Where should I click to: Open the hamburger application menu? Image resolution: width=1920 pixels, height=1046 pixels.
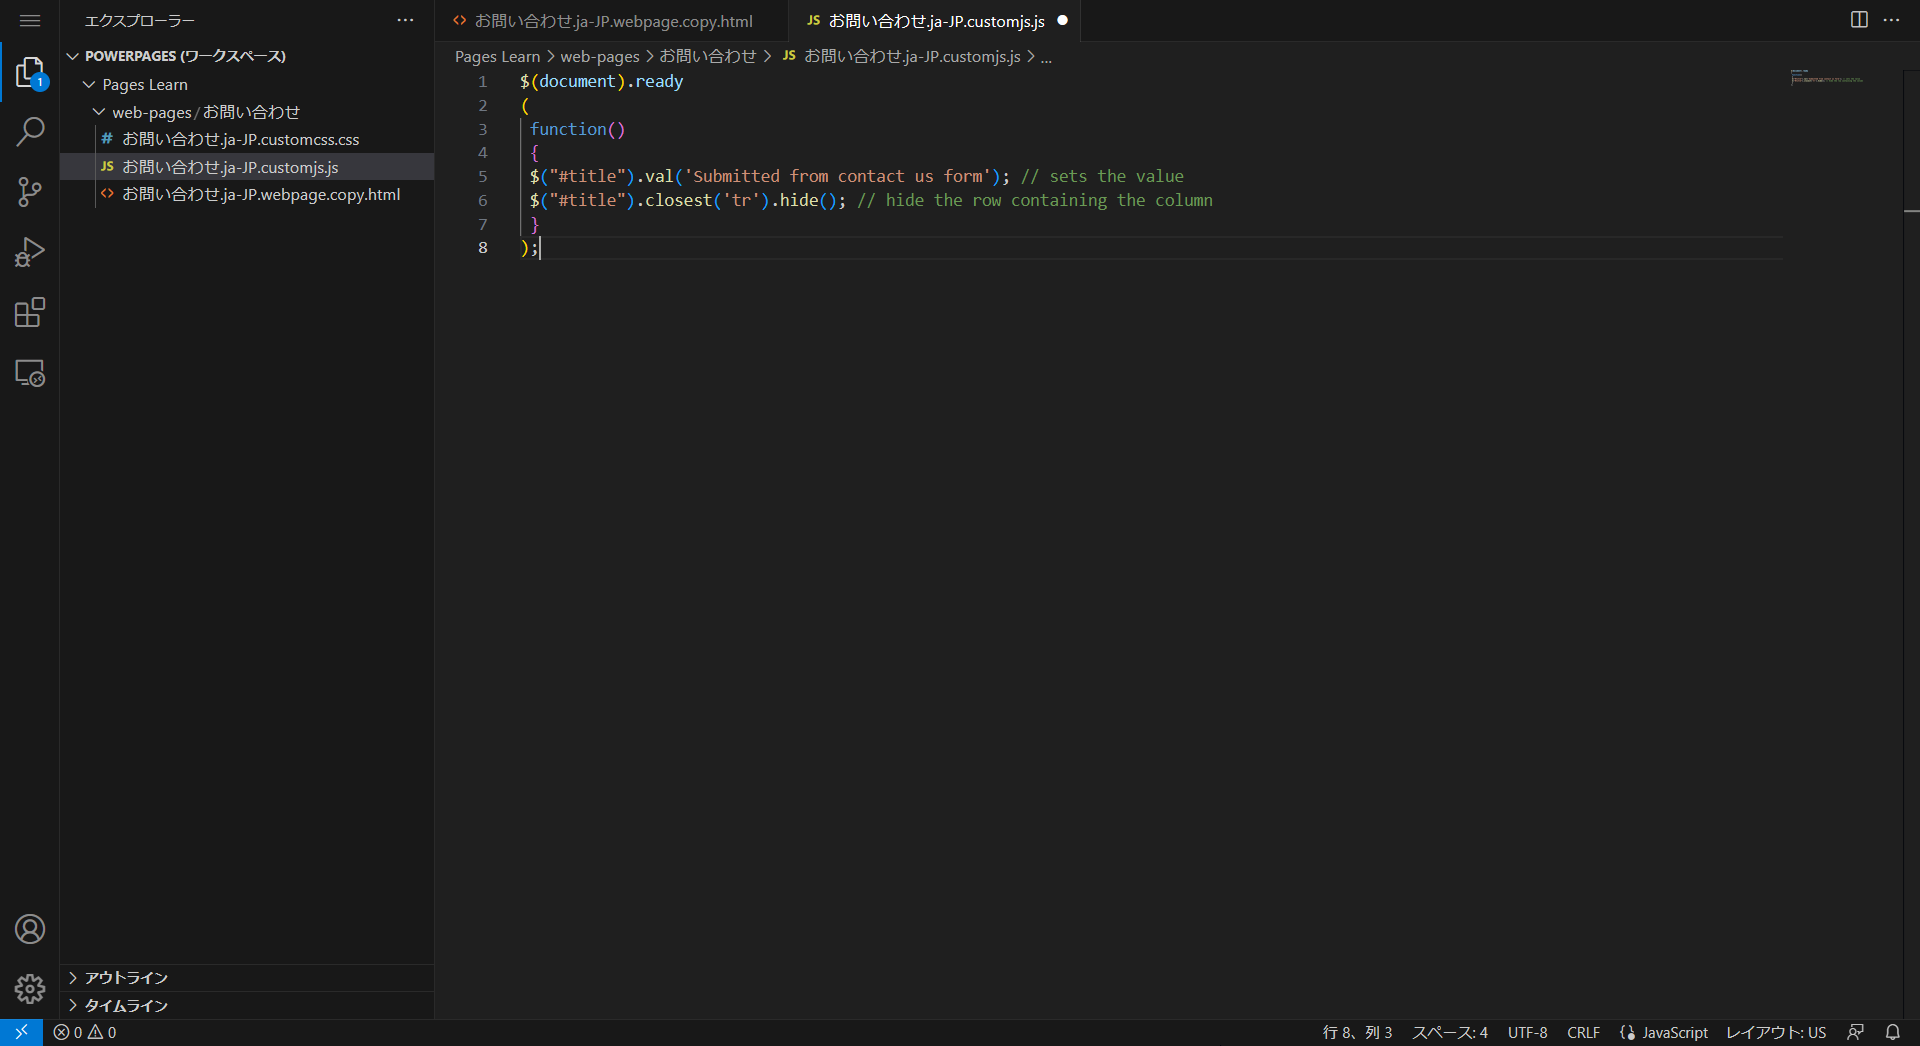click(30, 21)
